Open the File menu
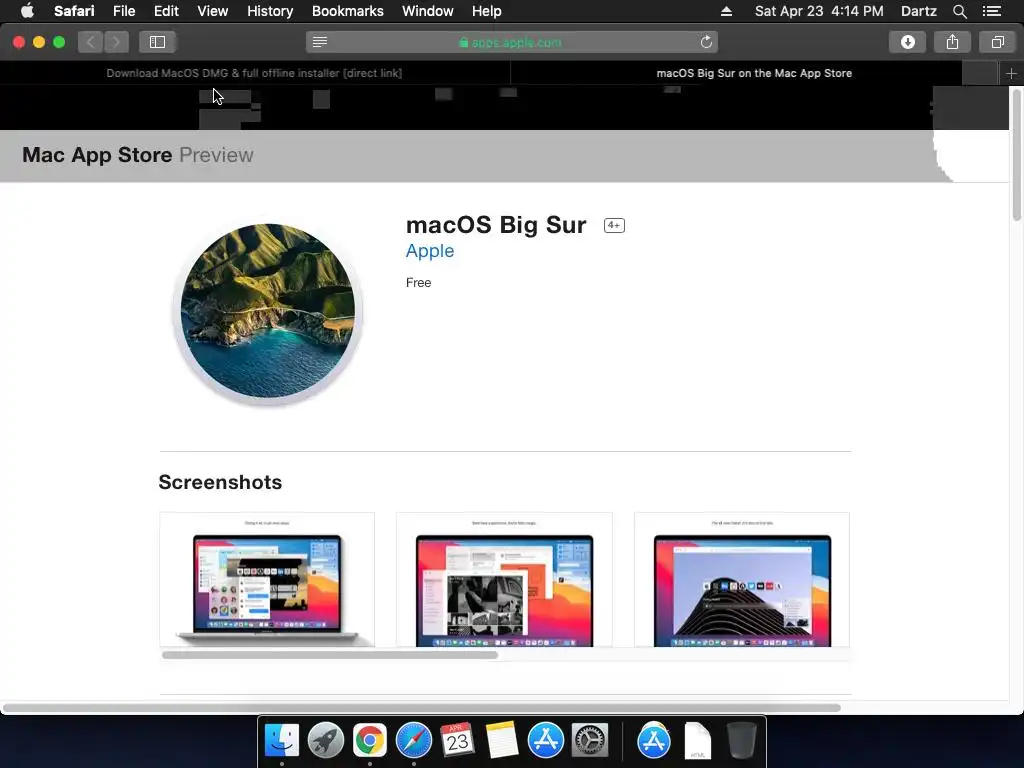Viewport: 1024px width, 768px height. coord(124,11)
